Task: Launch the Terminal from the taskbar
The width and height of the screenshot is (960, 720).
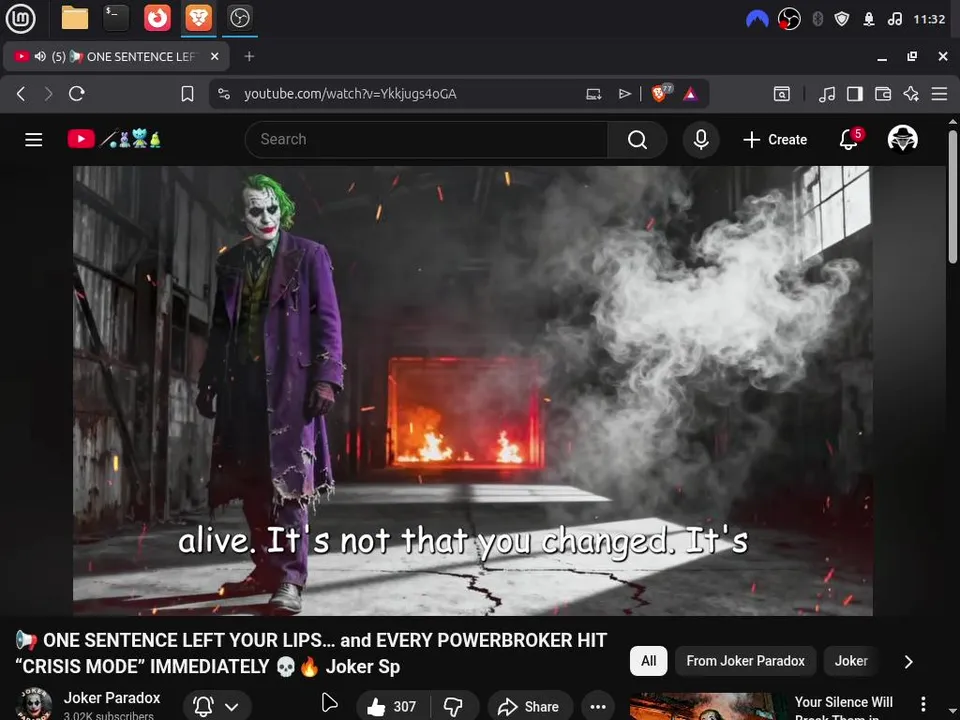Action: click(116, 18)
